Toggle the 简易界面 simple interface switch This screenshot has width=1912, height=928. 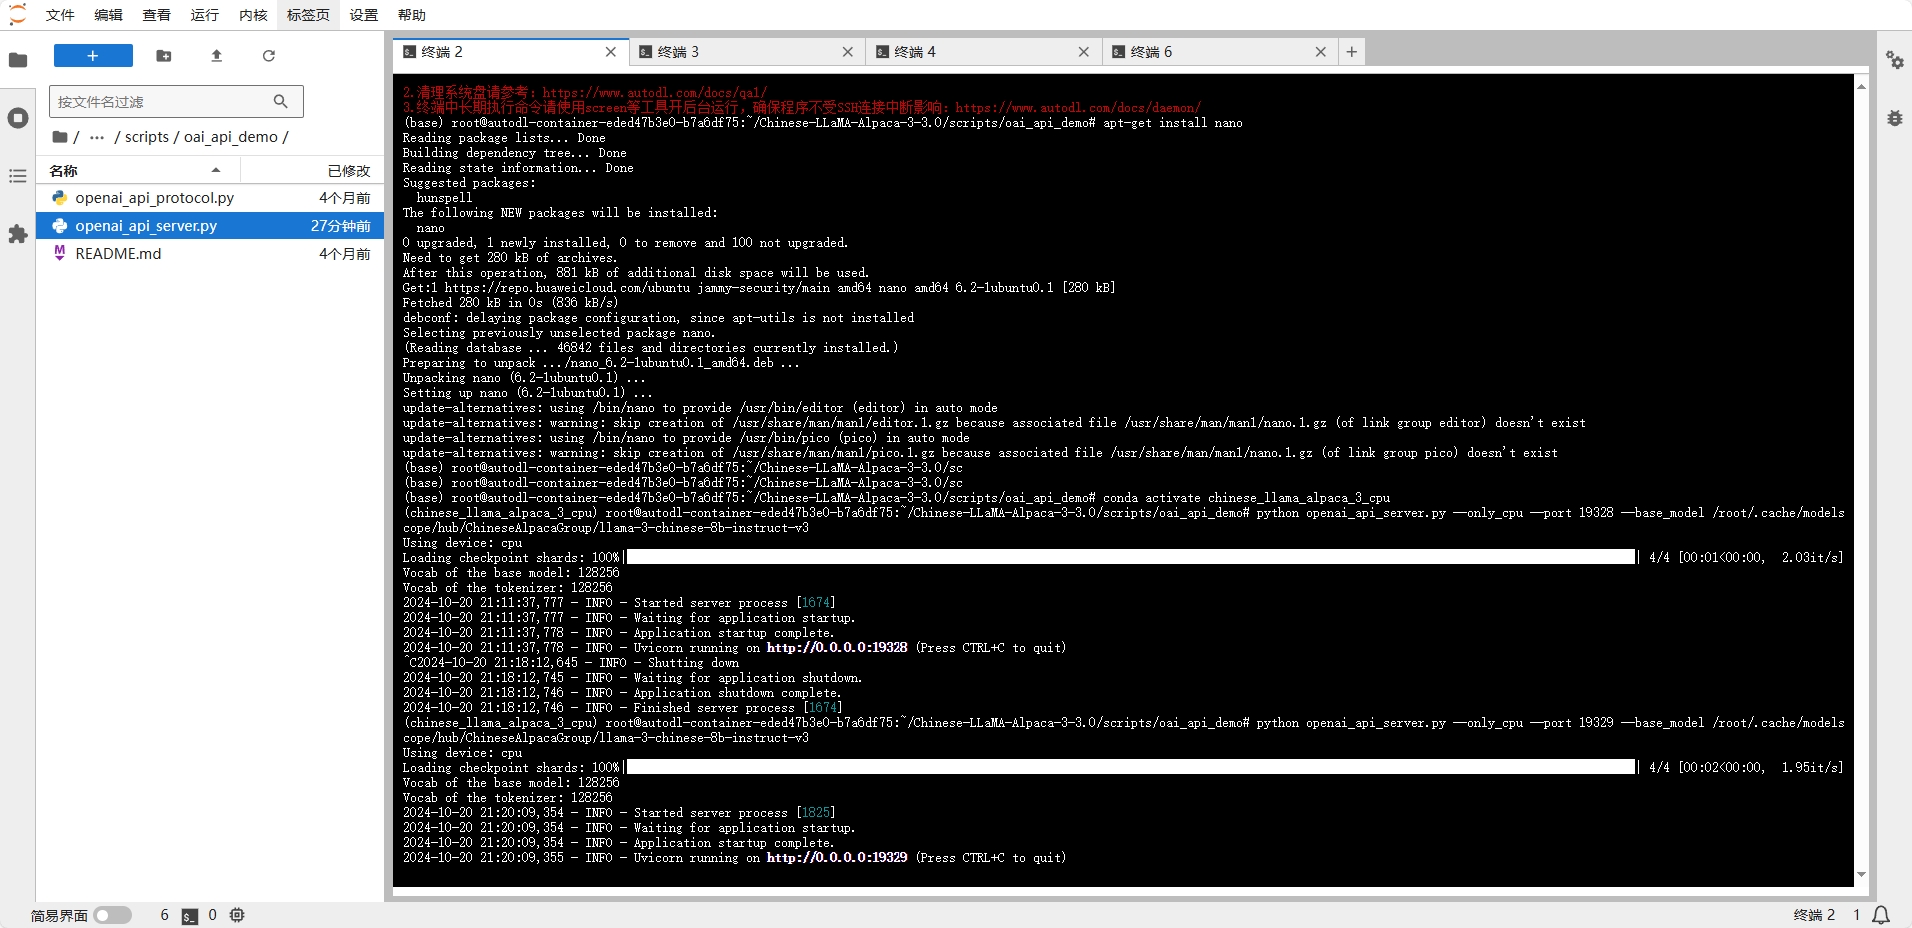click(113, 915)
